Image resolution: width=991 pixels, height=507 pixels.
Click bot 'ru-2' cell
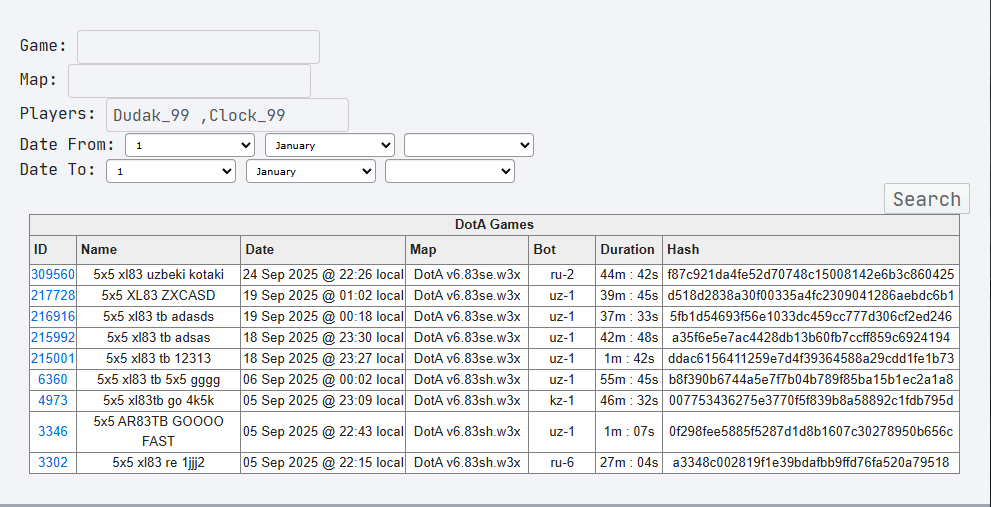pyautogui.click(x=562, y=274)
